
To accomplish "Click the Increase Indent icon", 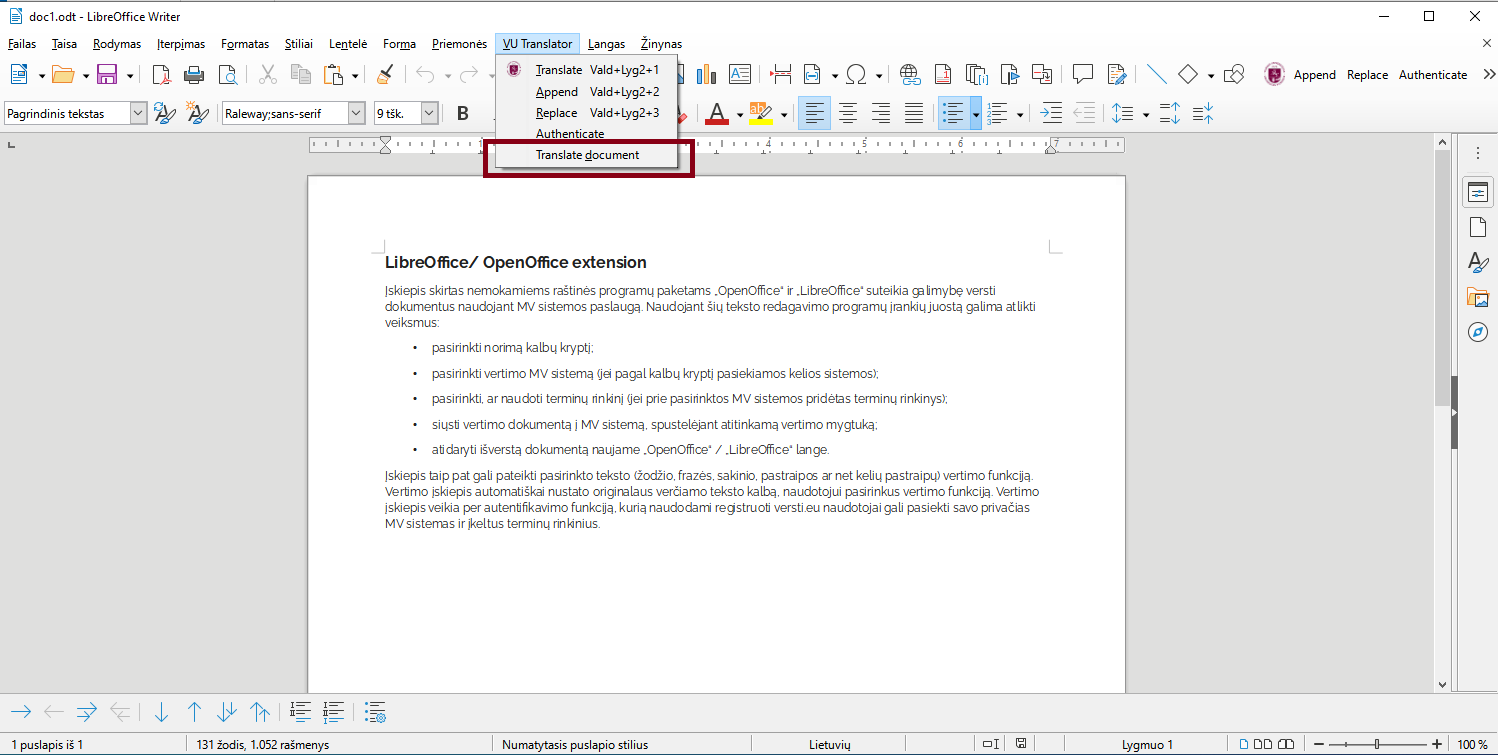I will [x=1051, y=113].
